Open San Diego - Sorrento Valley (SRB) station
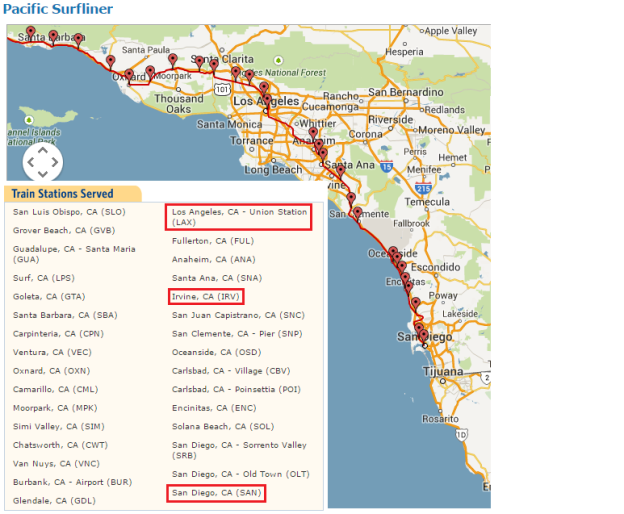The image size is (624, 514). point(239,450)
